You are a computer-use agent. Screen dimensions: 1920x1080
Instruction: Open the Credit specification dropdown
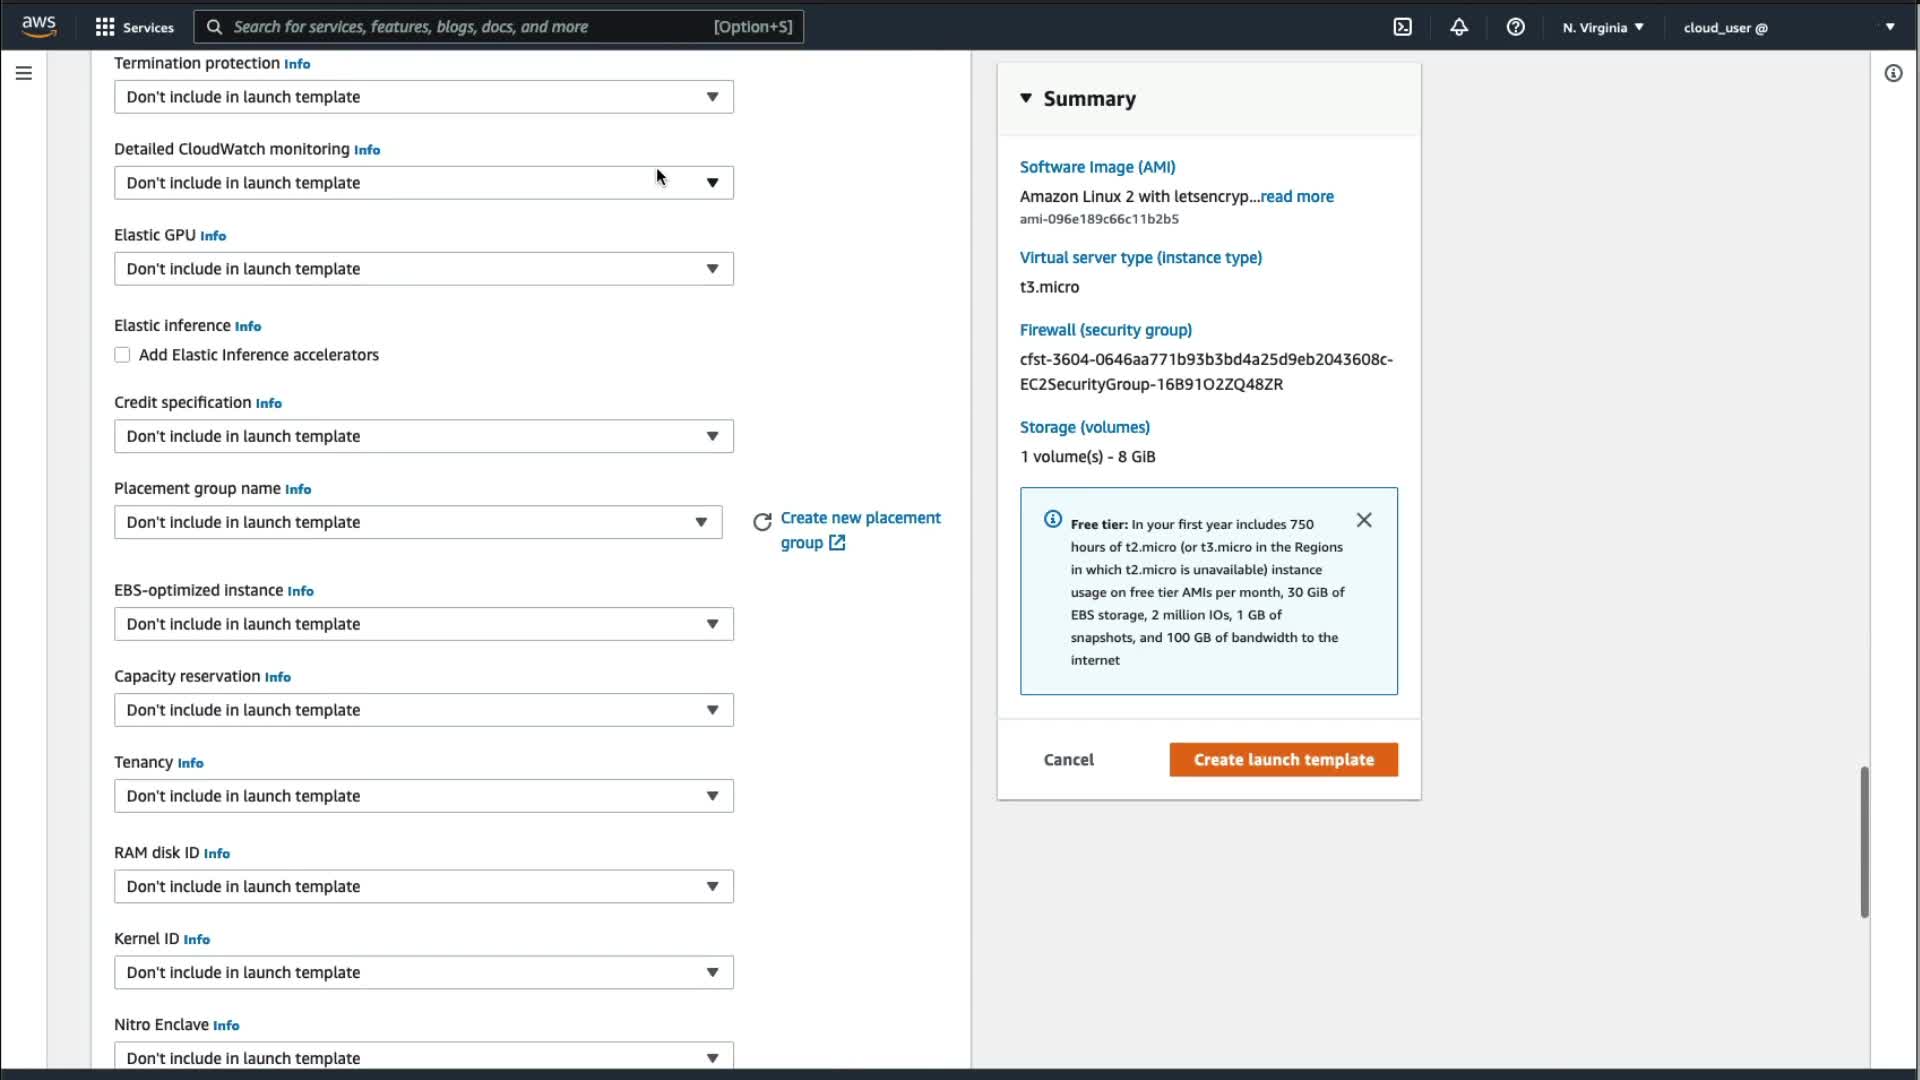click(x=423, y=436)
